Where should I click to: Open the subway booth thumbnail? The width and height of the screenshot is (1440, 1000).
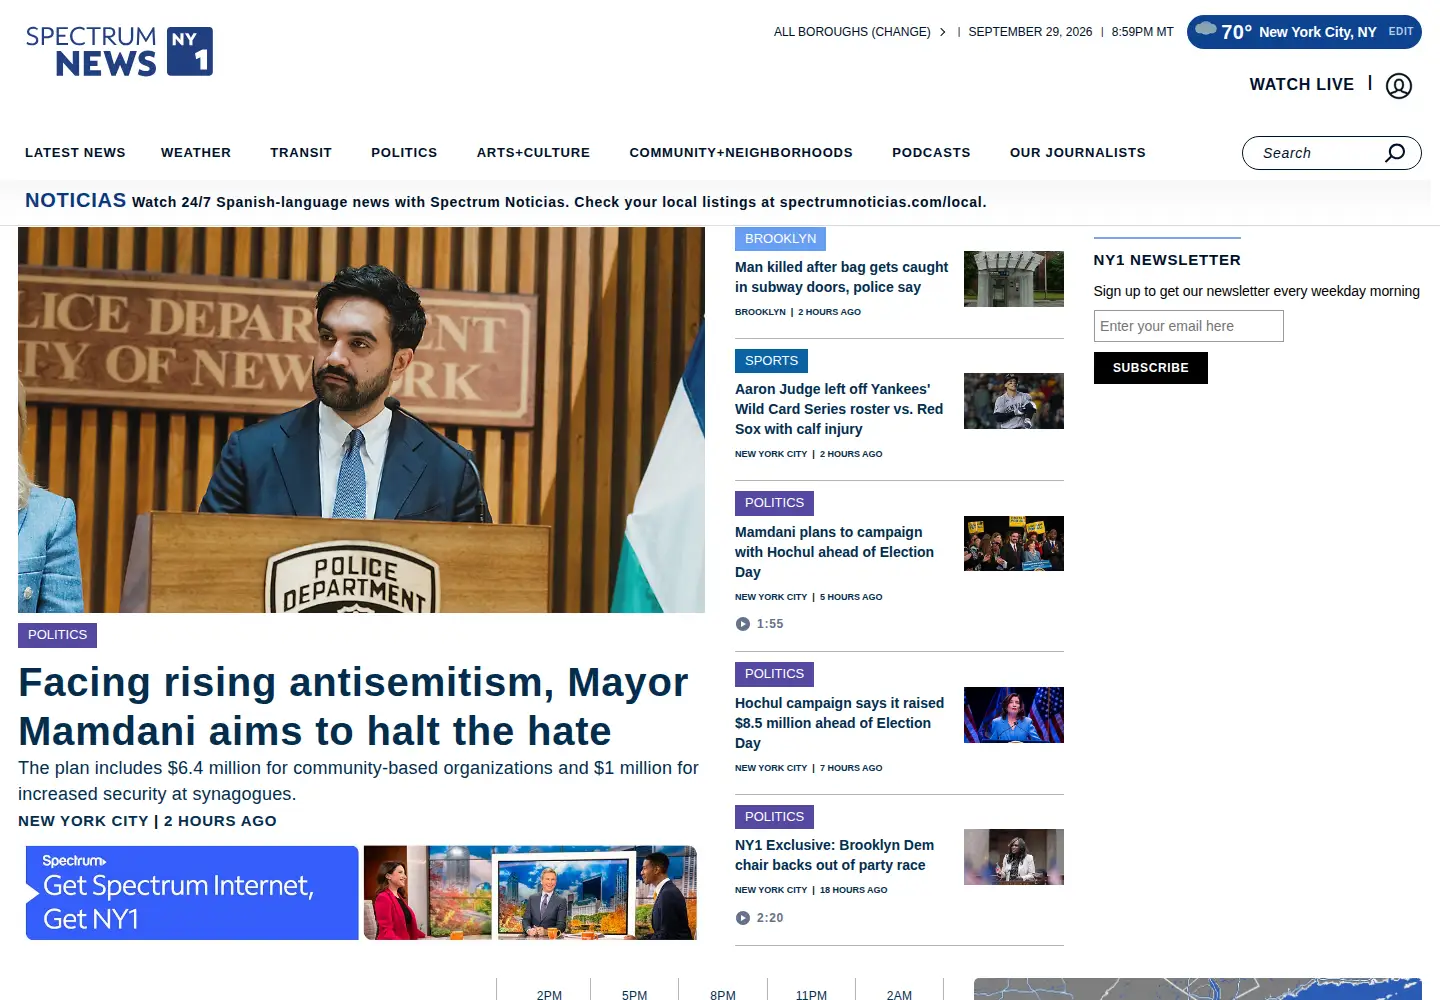coord(1014,279)
